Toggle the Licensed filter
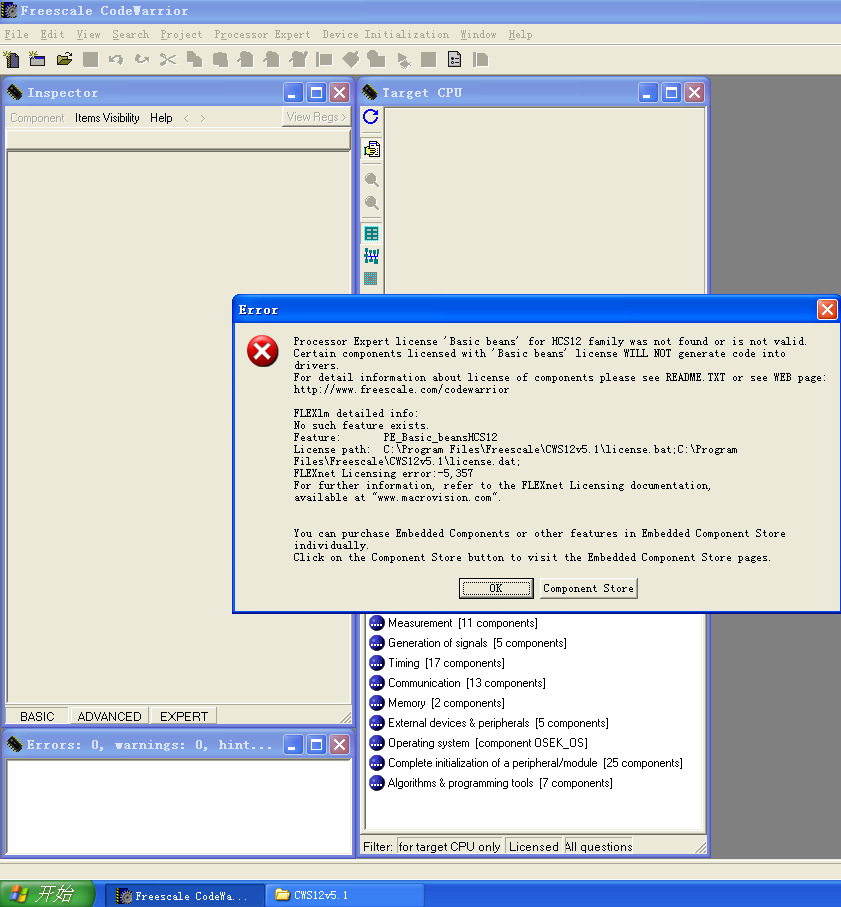841x907 pixels. [x=533, y=846]
